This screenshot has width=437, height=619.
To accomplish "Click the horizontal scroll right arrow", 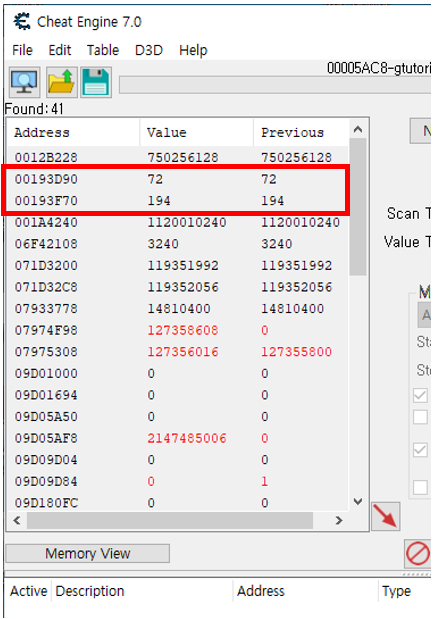I will (339, 520).
